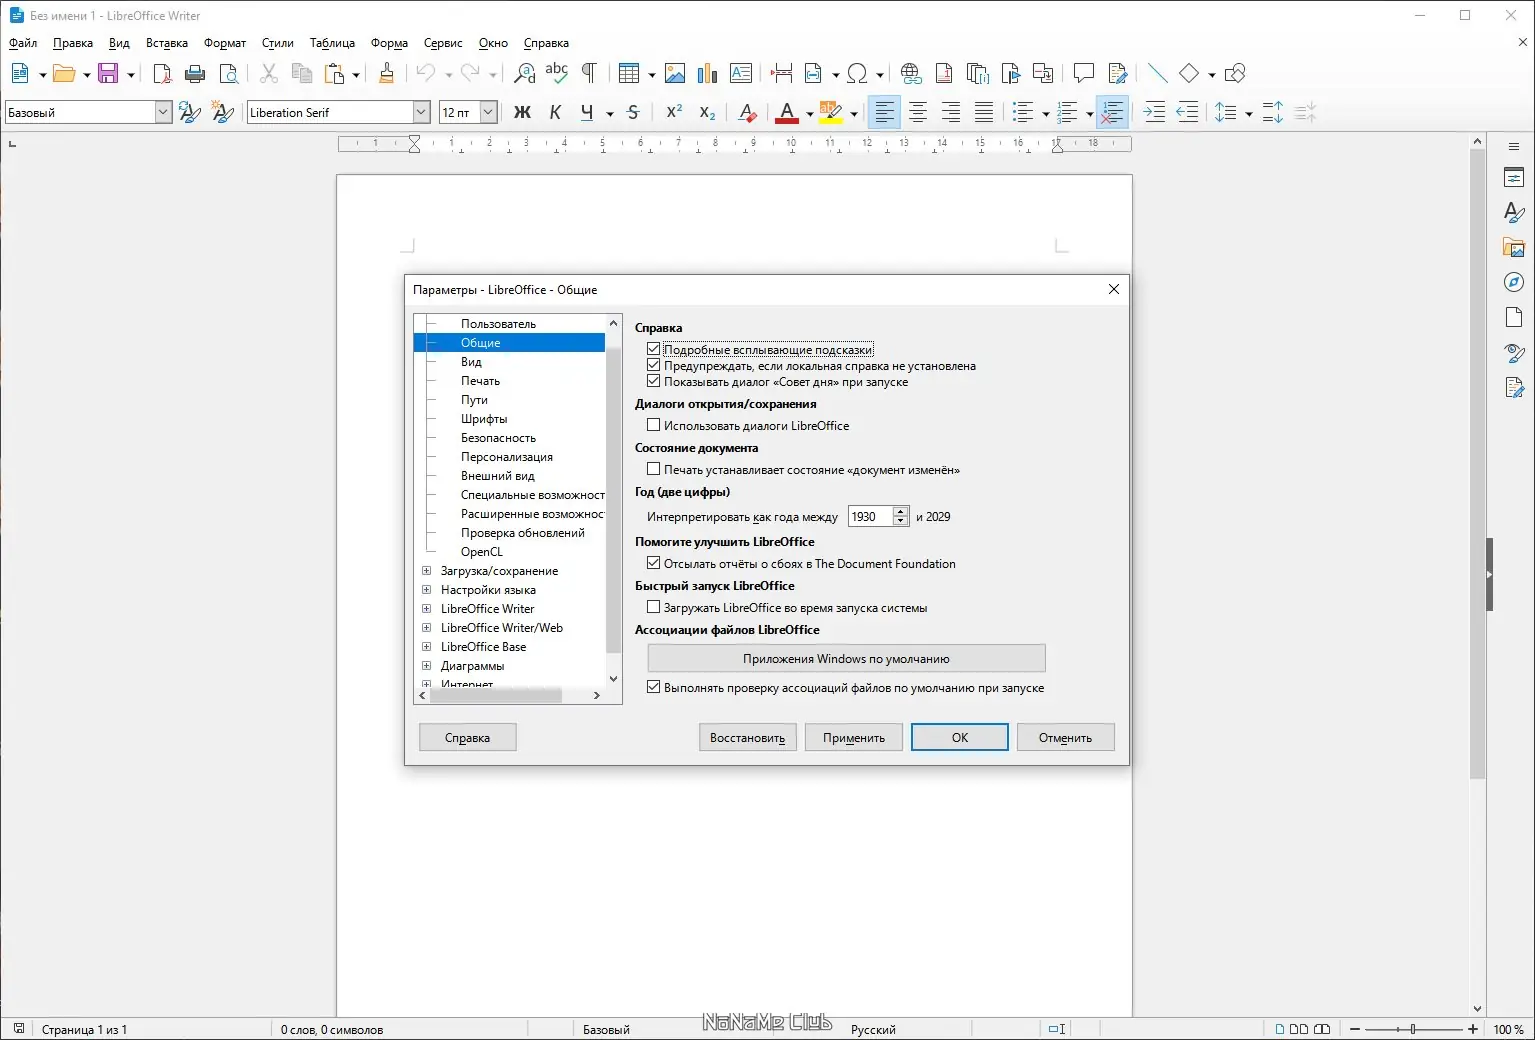Insert a comment from the toolbar
The image size is (1535, 1040).
coord(1084,73)
